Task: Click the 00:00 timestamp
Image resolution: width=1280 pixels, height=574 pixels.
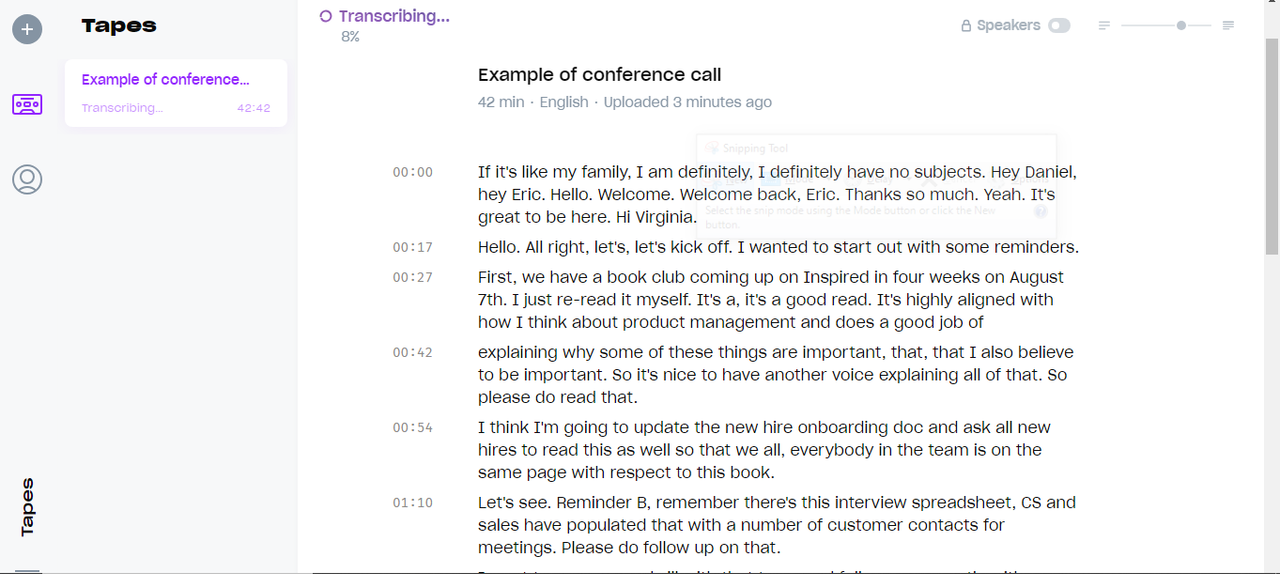Action: coord(412,172)
